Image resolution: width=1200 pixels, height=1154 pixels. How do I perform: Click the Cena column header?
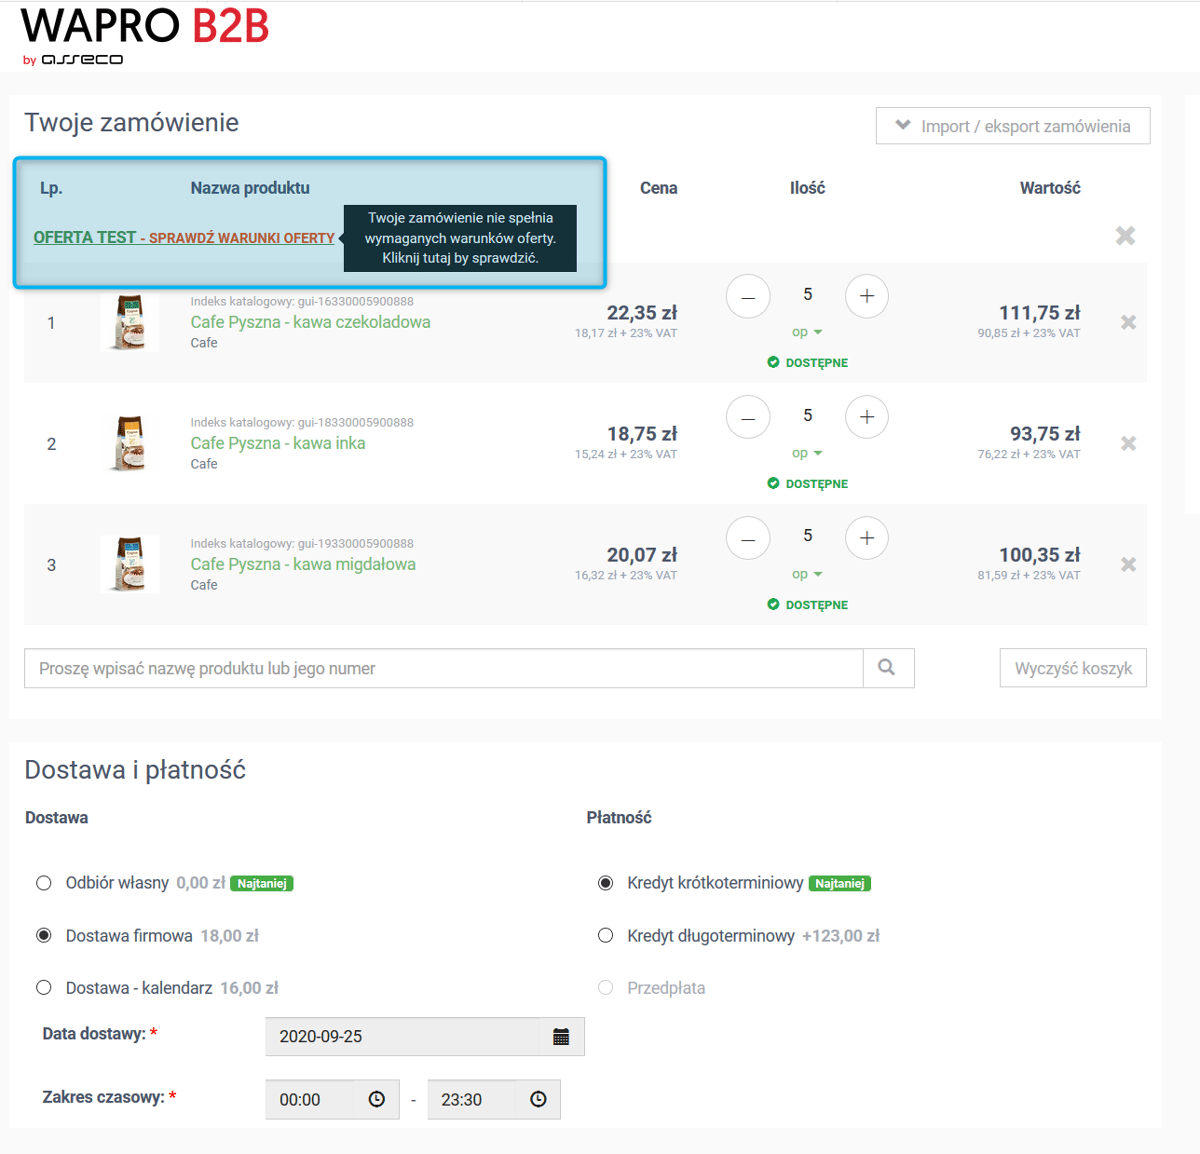[659, 188]
